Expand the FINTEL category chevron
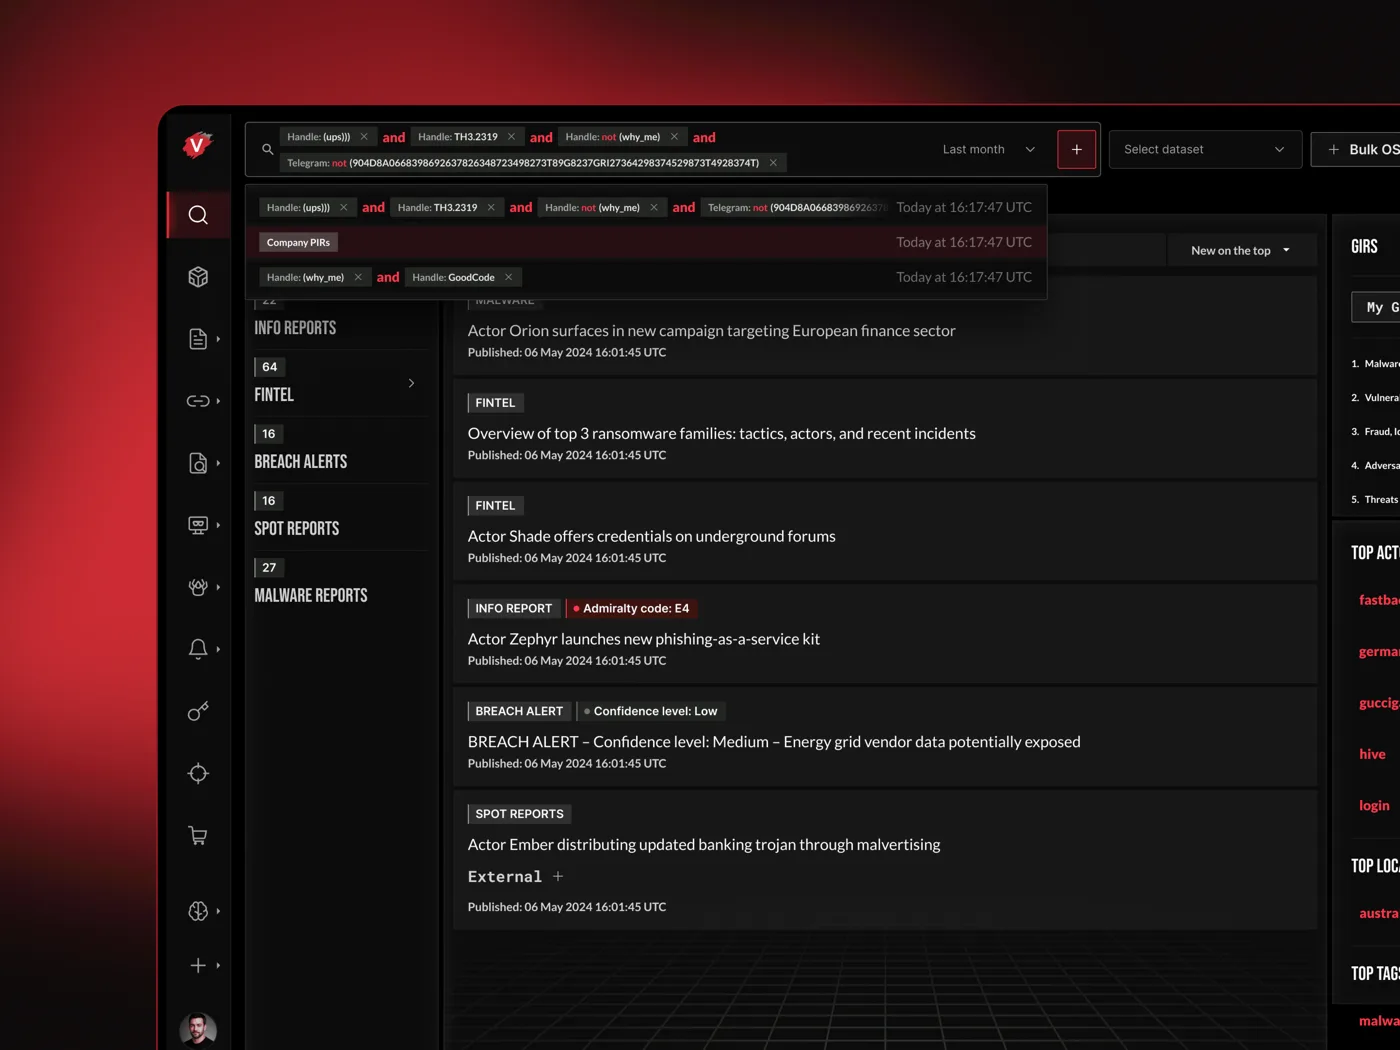This screenshot has width=1400, height=1050. pyautogui.click(x=411, y=383)
